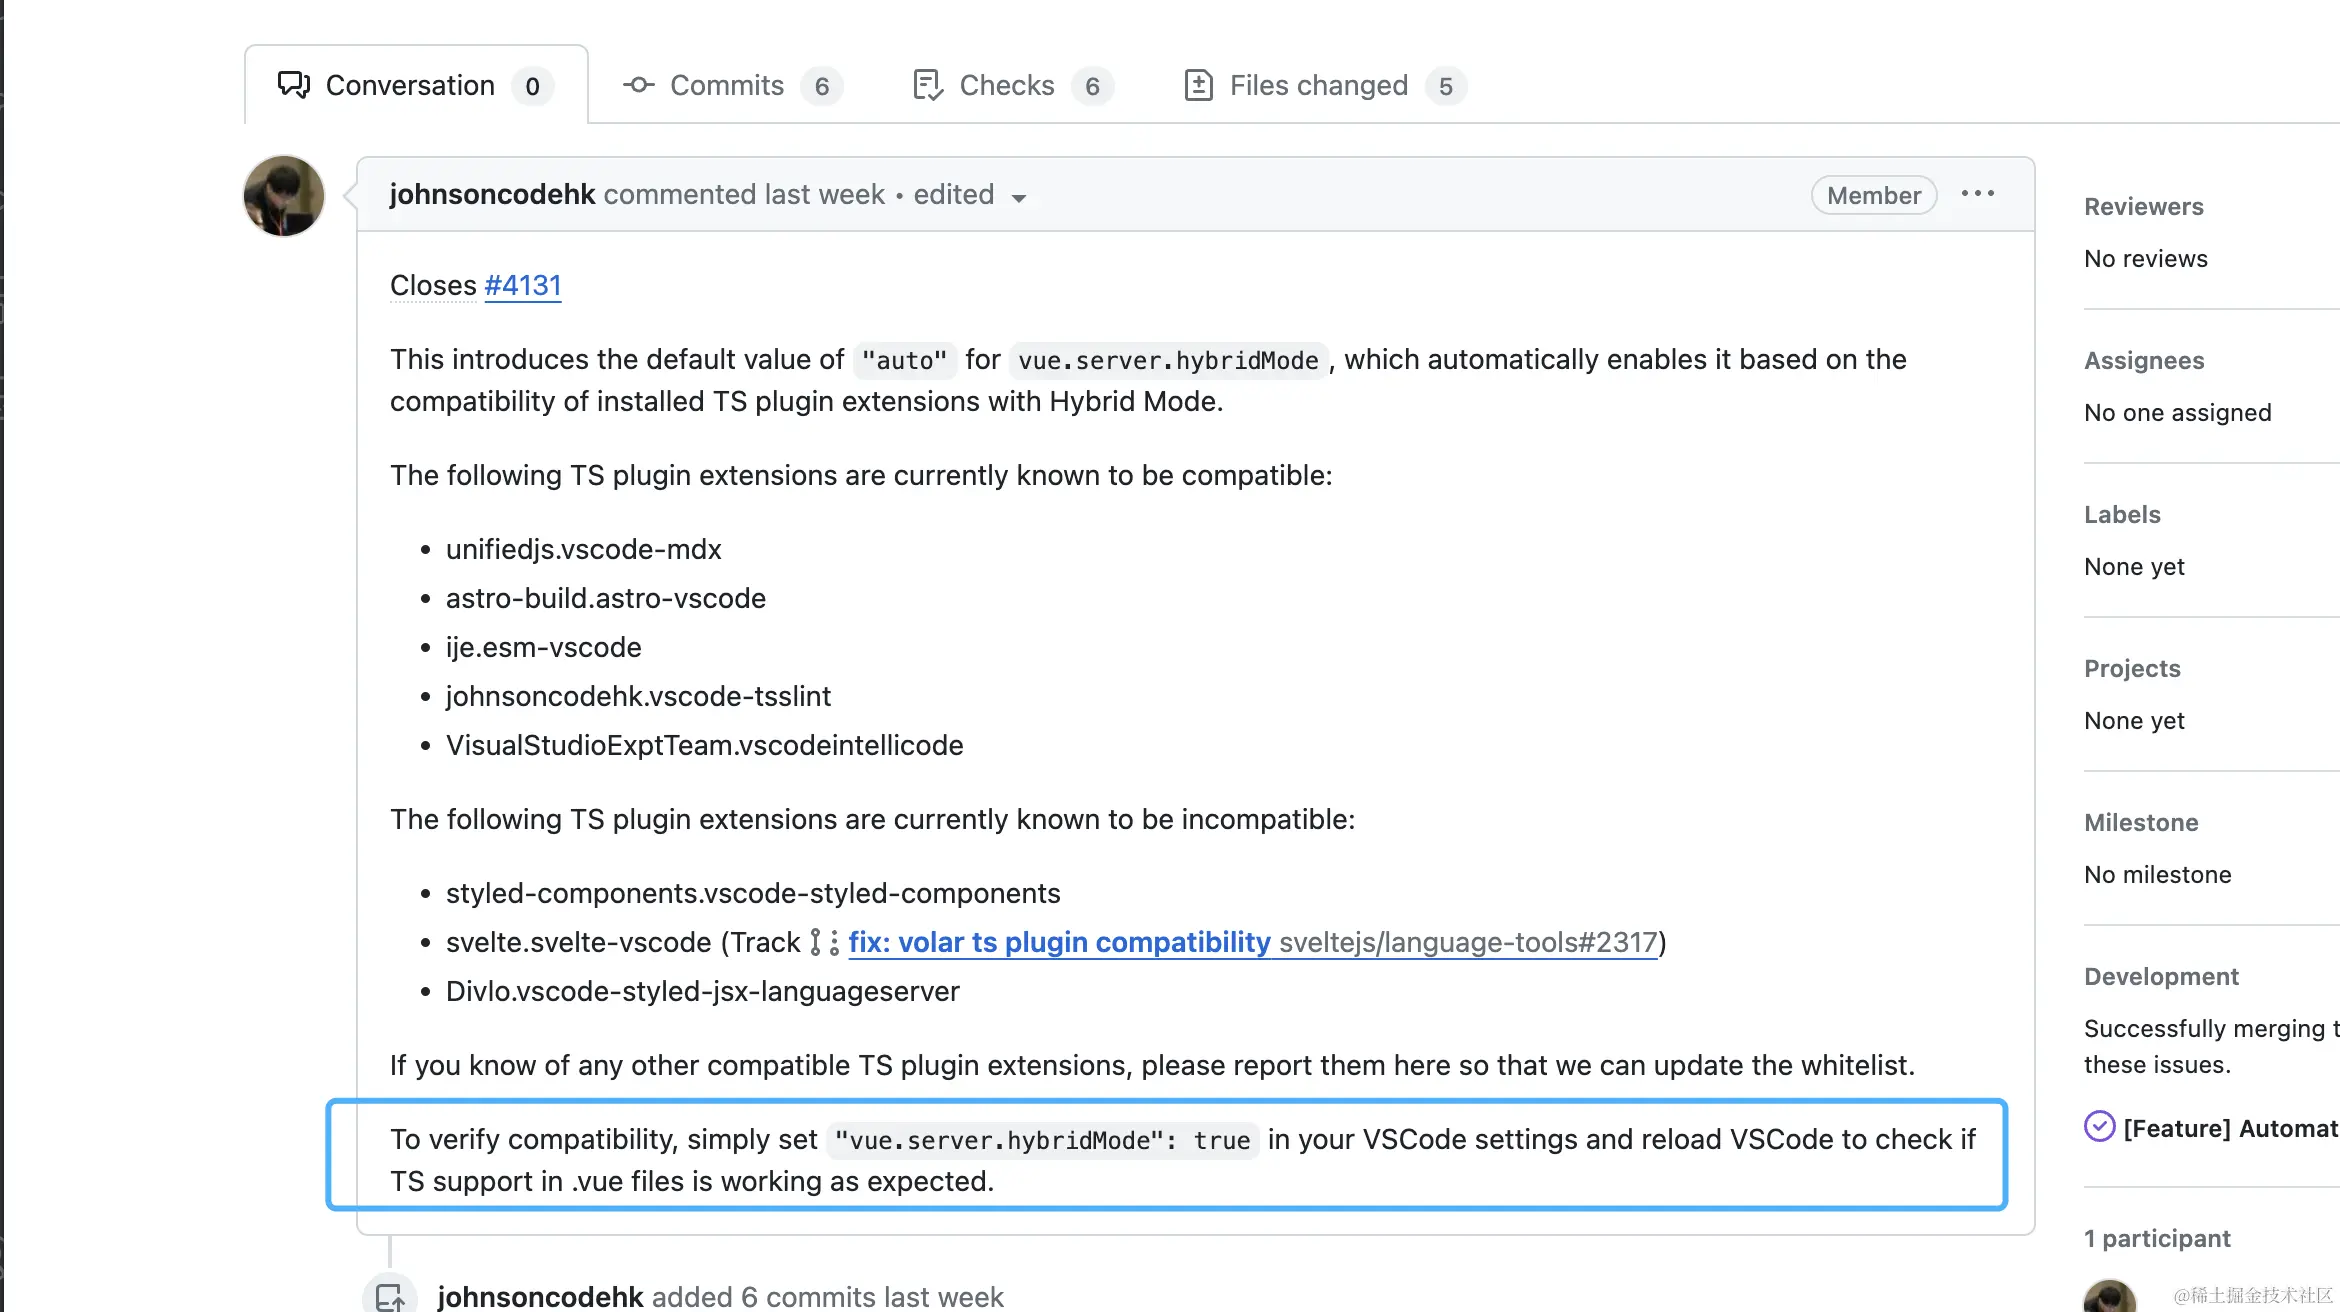Open the Checks tab
Screen dimensions: 2340x1312
[1006, 86]
